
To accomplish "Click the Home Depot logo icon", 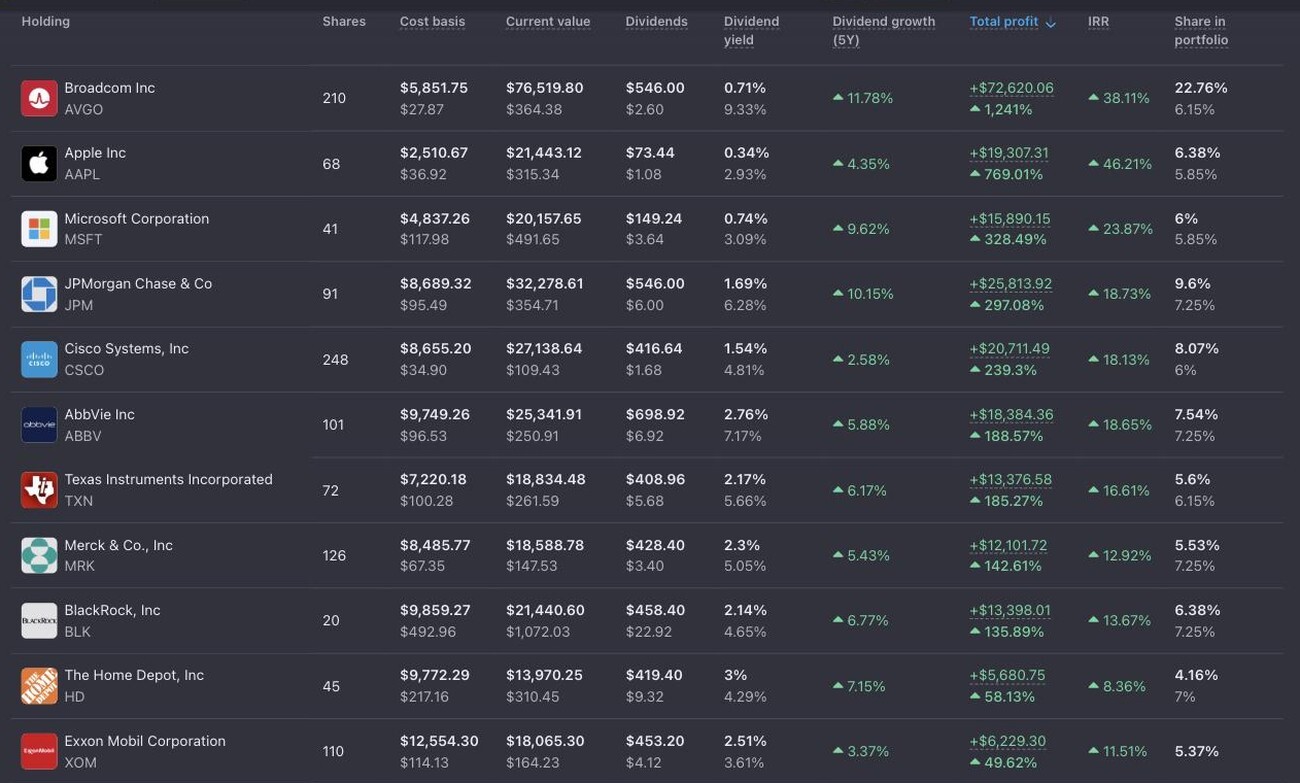I will (x=39, y=686).
